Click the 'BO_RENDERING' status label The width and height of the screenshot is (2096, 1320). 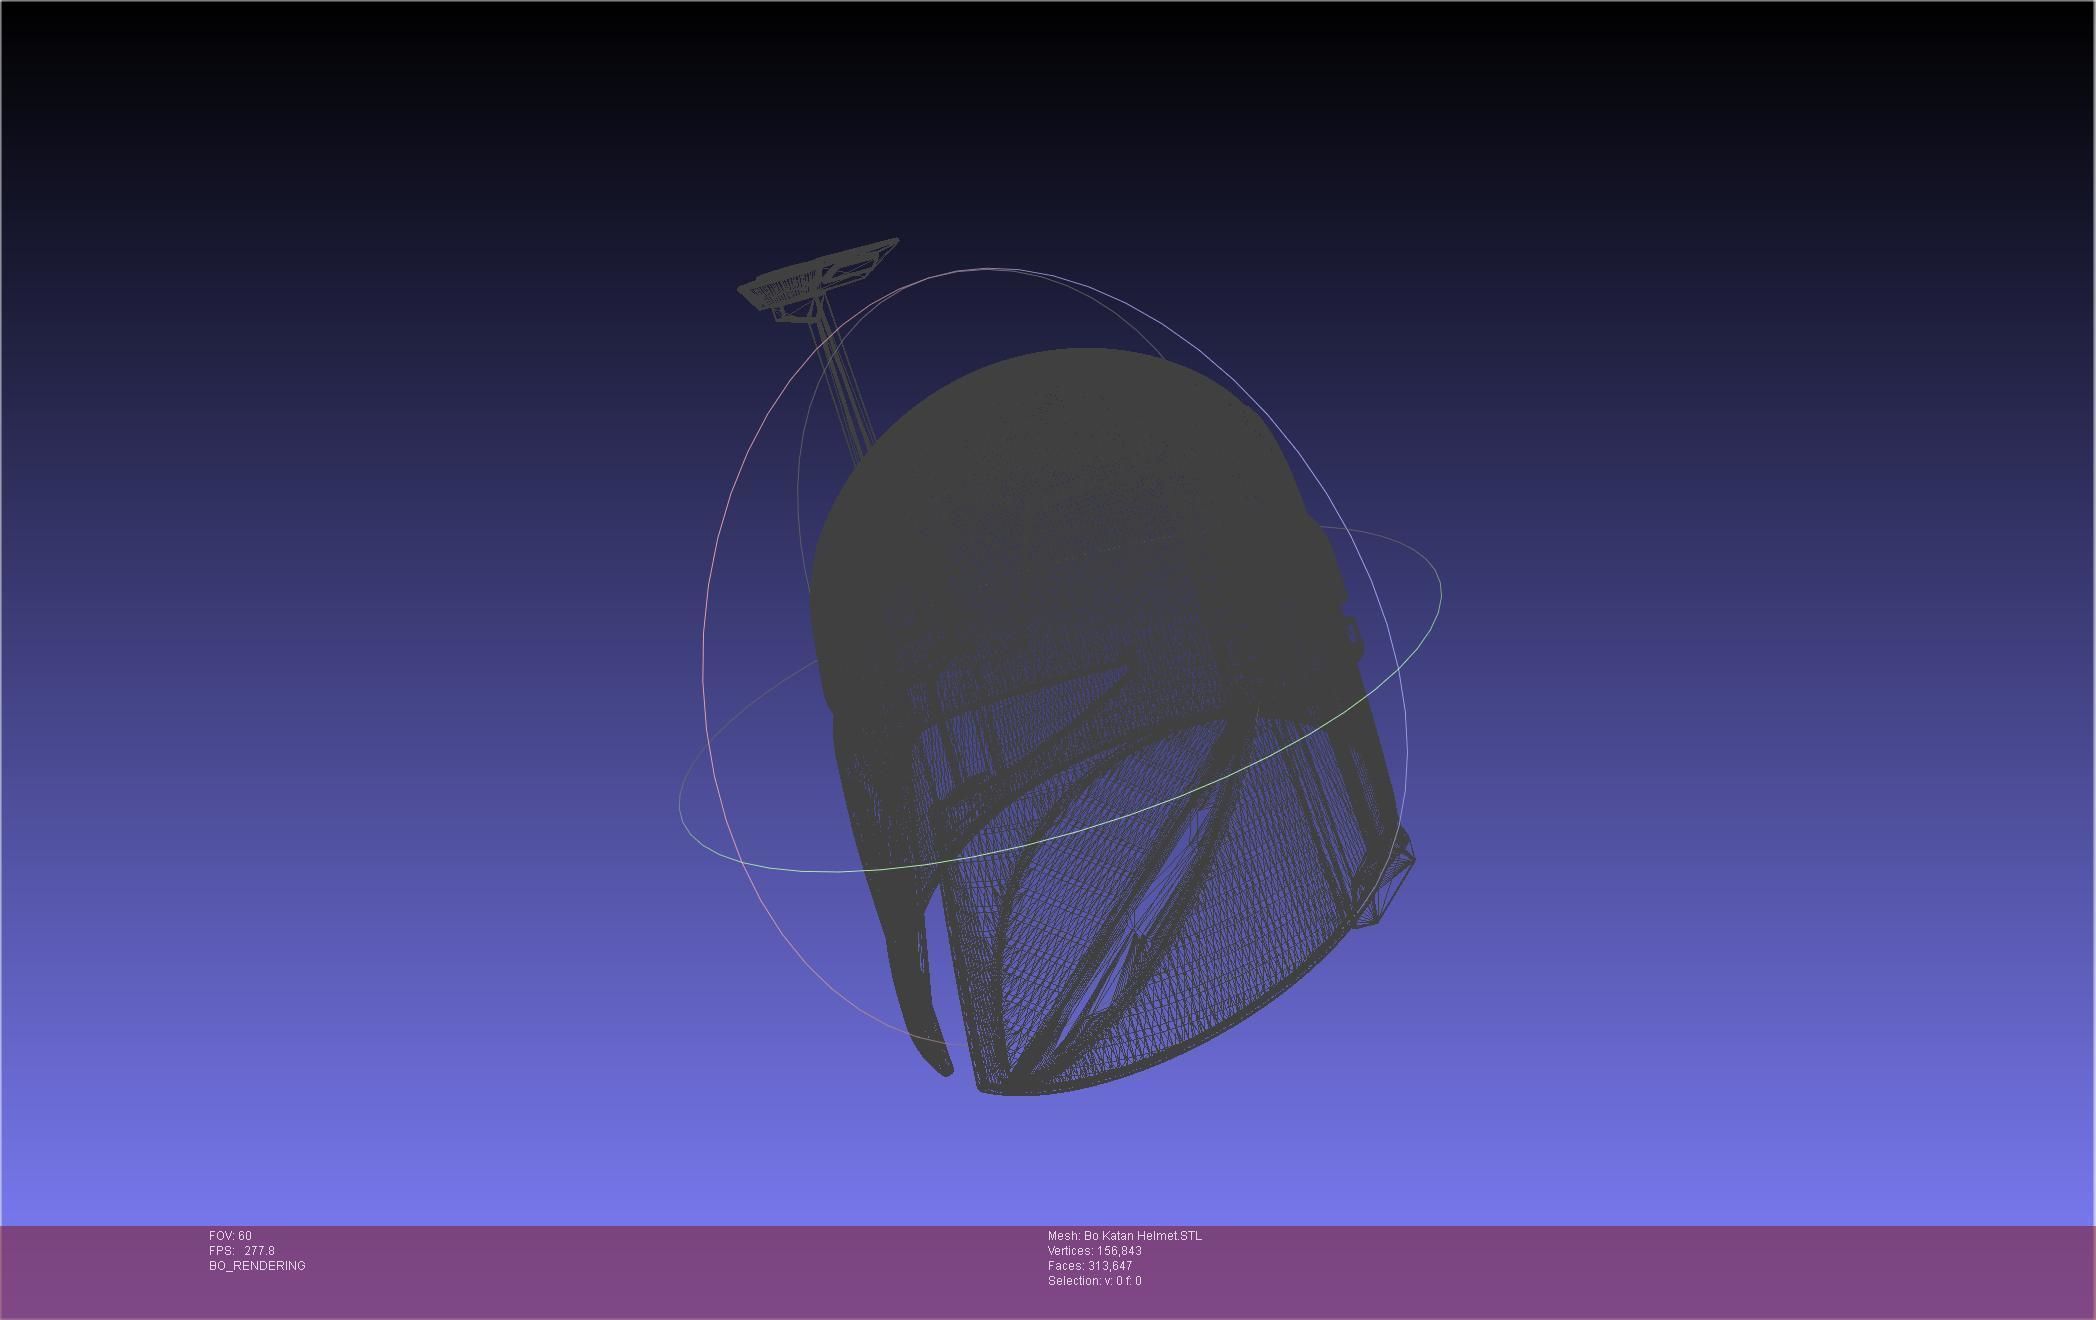[257, 1266]
